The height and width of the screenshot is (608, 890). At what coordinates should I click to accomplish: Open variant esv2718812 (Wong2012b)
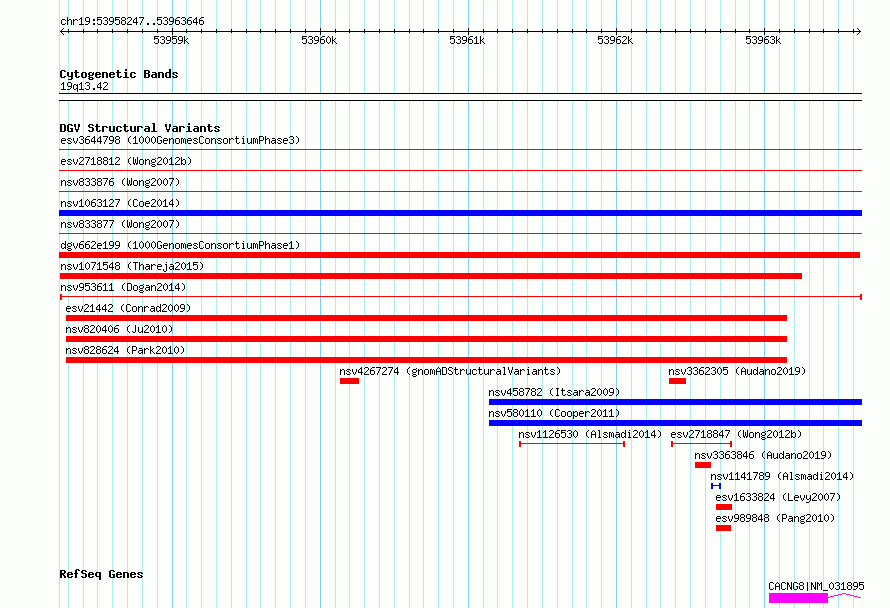click(x=126, y=161)
